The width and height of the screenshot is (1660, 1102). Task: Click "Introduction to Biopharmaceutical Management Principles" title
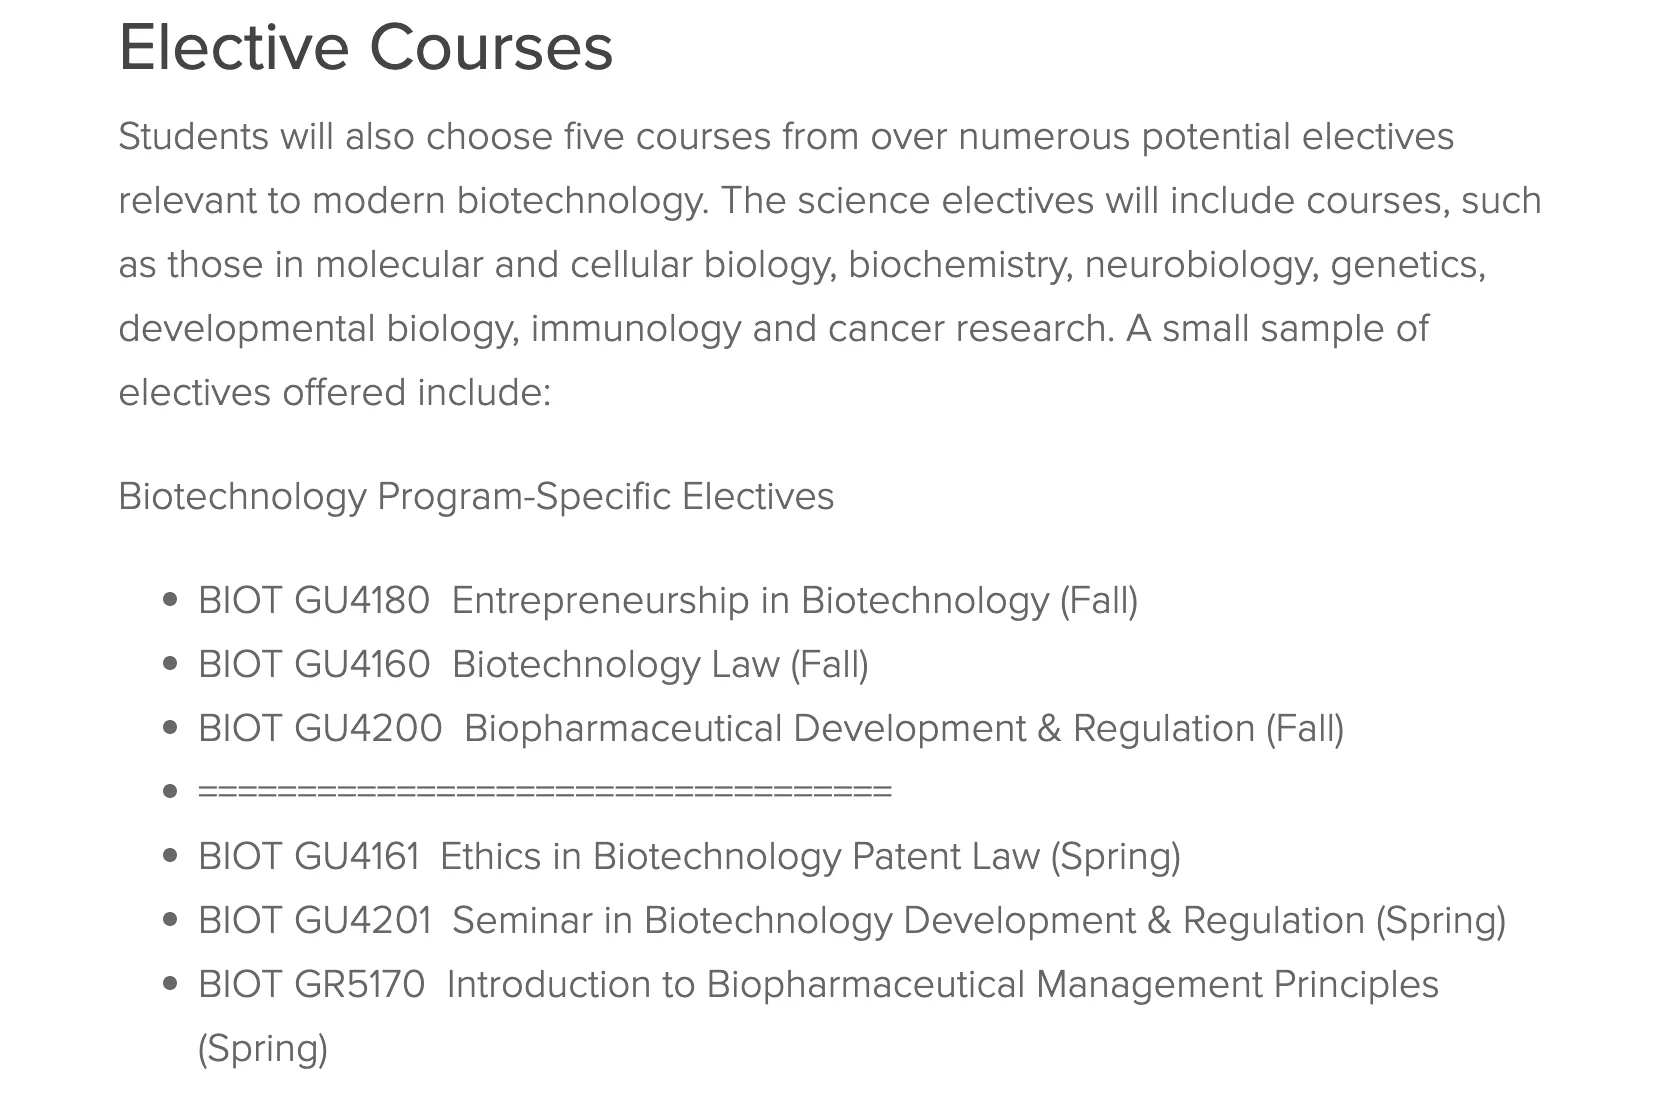click(x=942, y=984)
